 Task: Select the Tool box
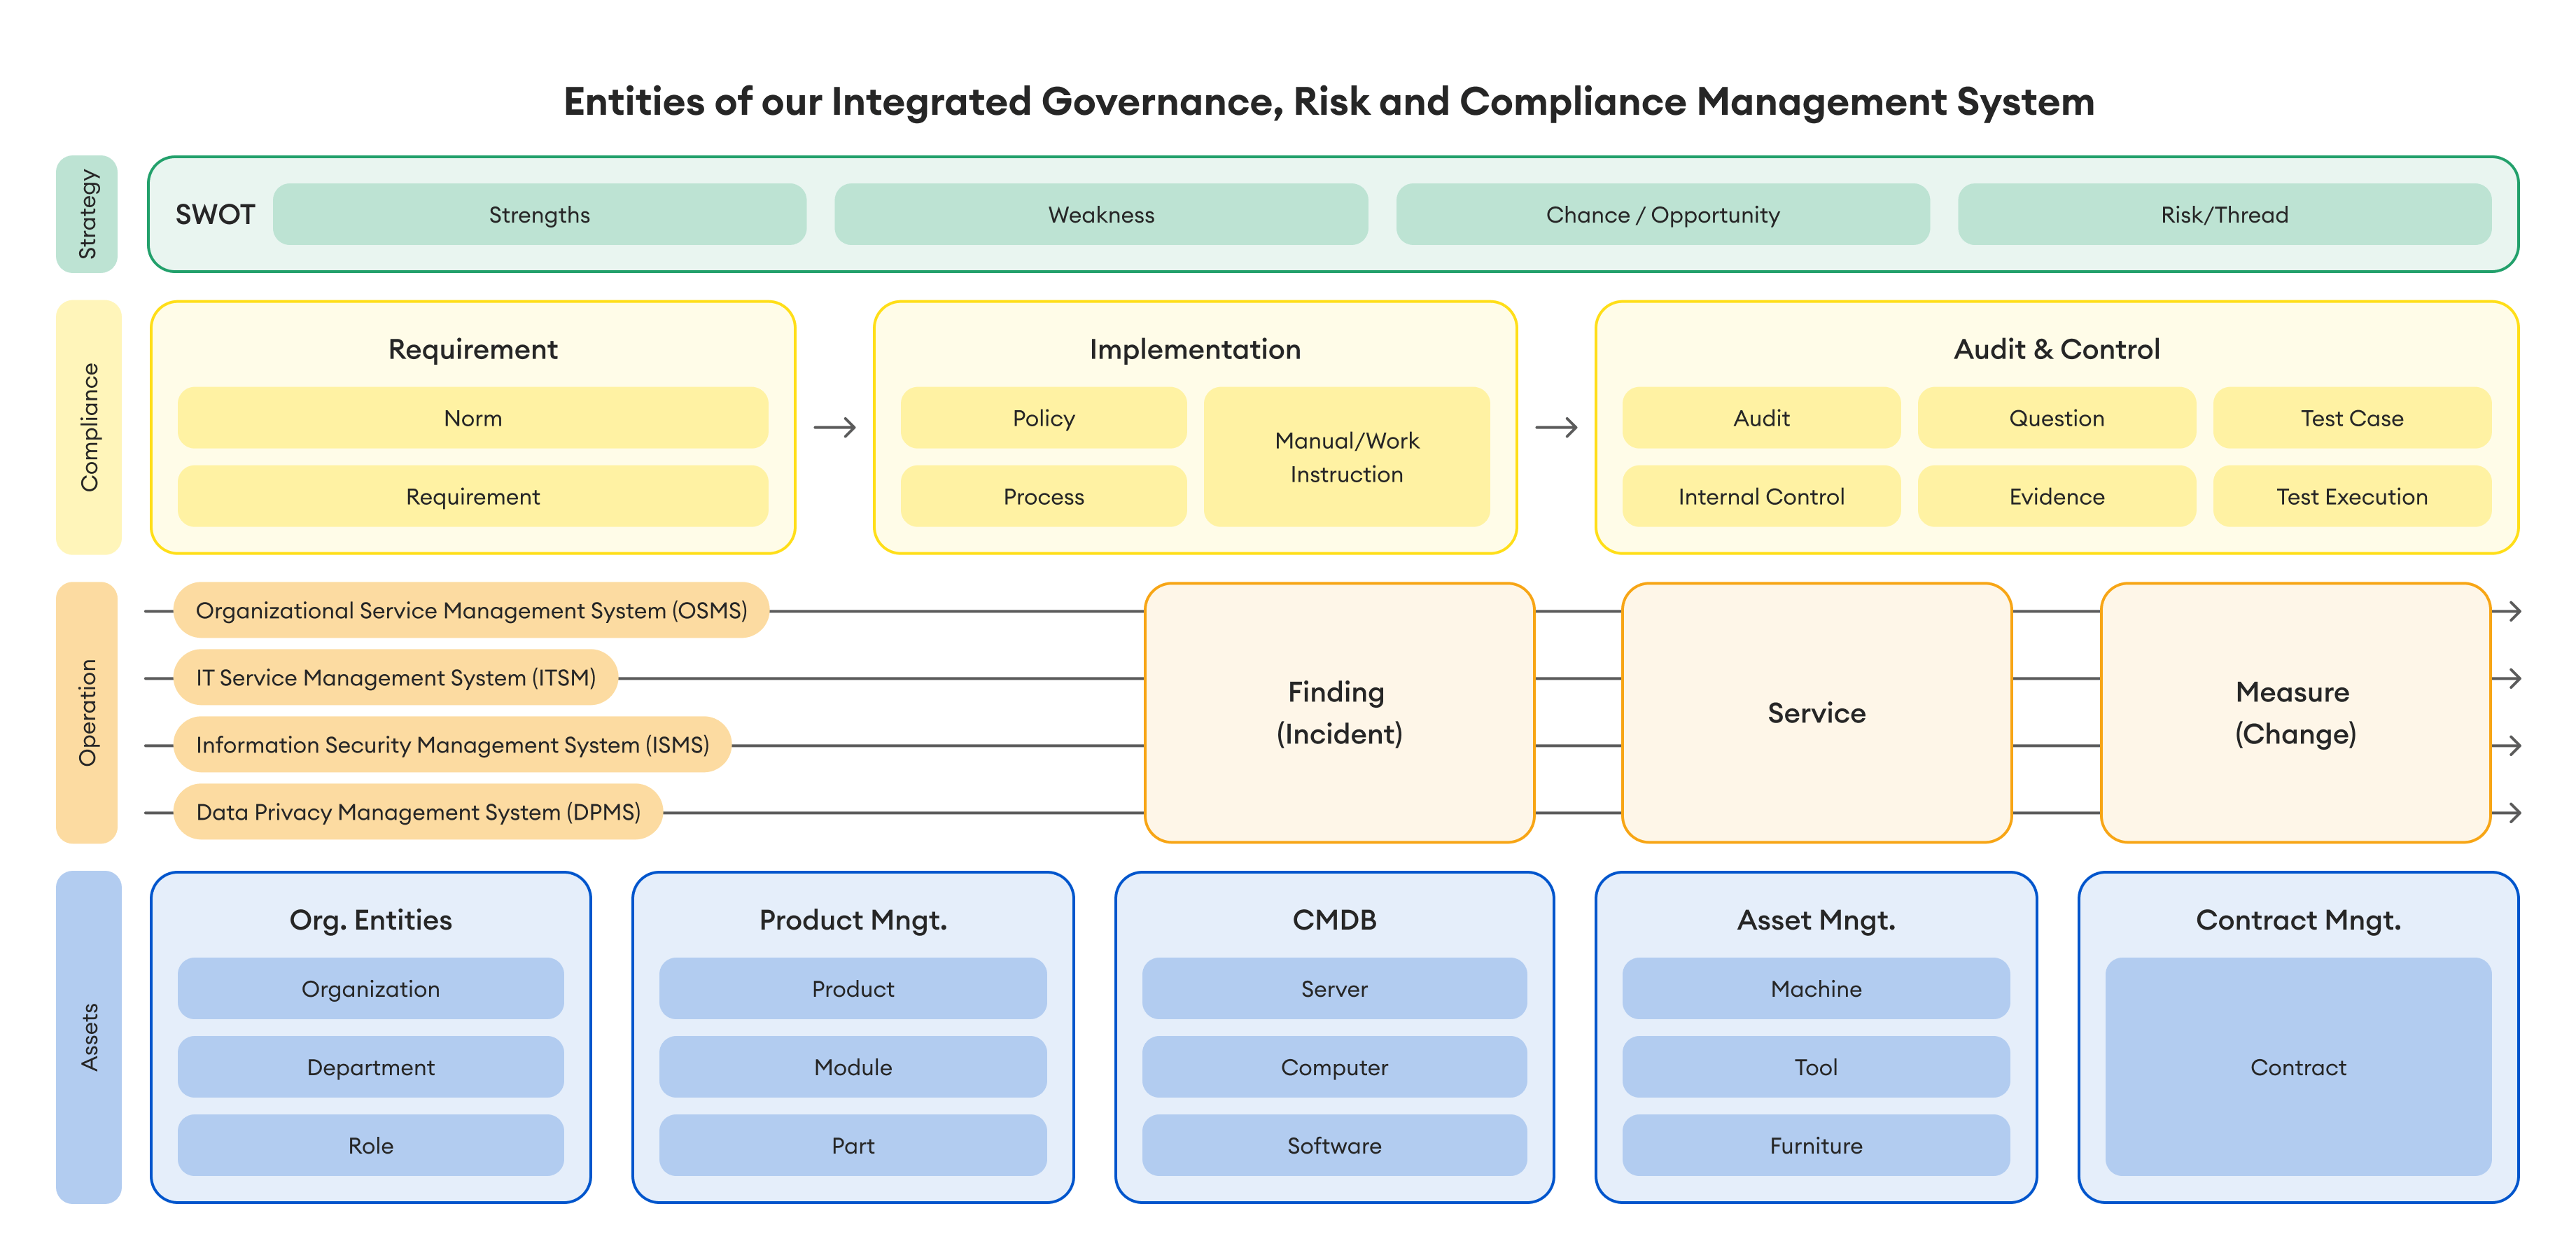[1816, 1067]
